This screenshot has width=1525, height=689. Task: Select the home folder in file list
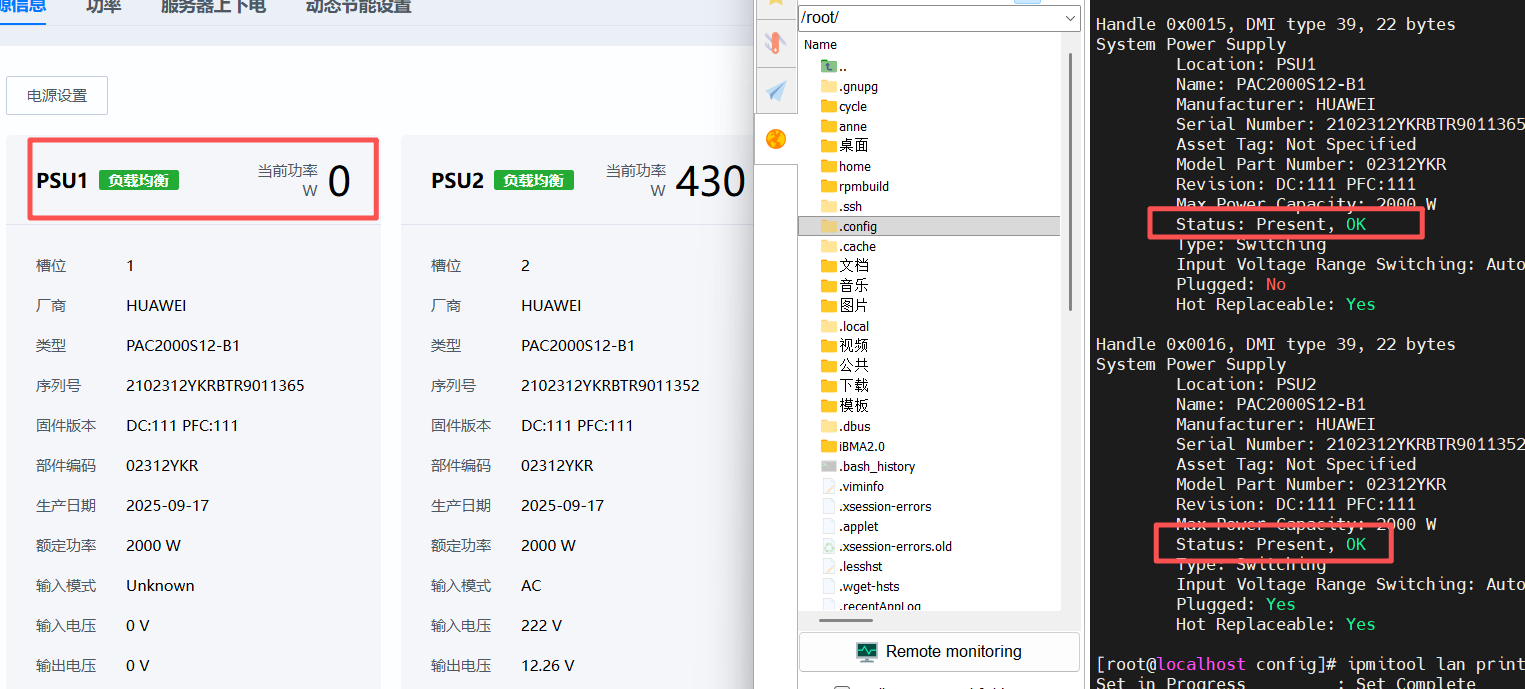point(854,166)
